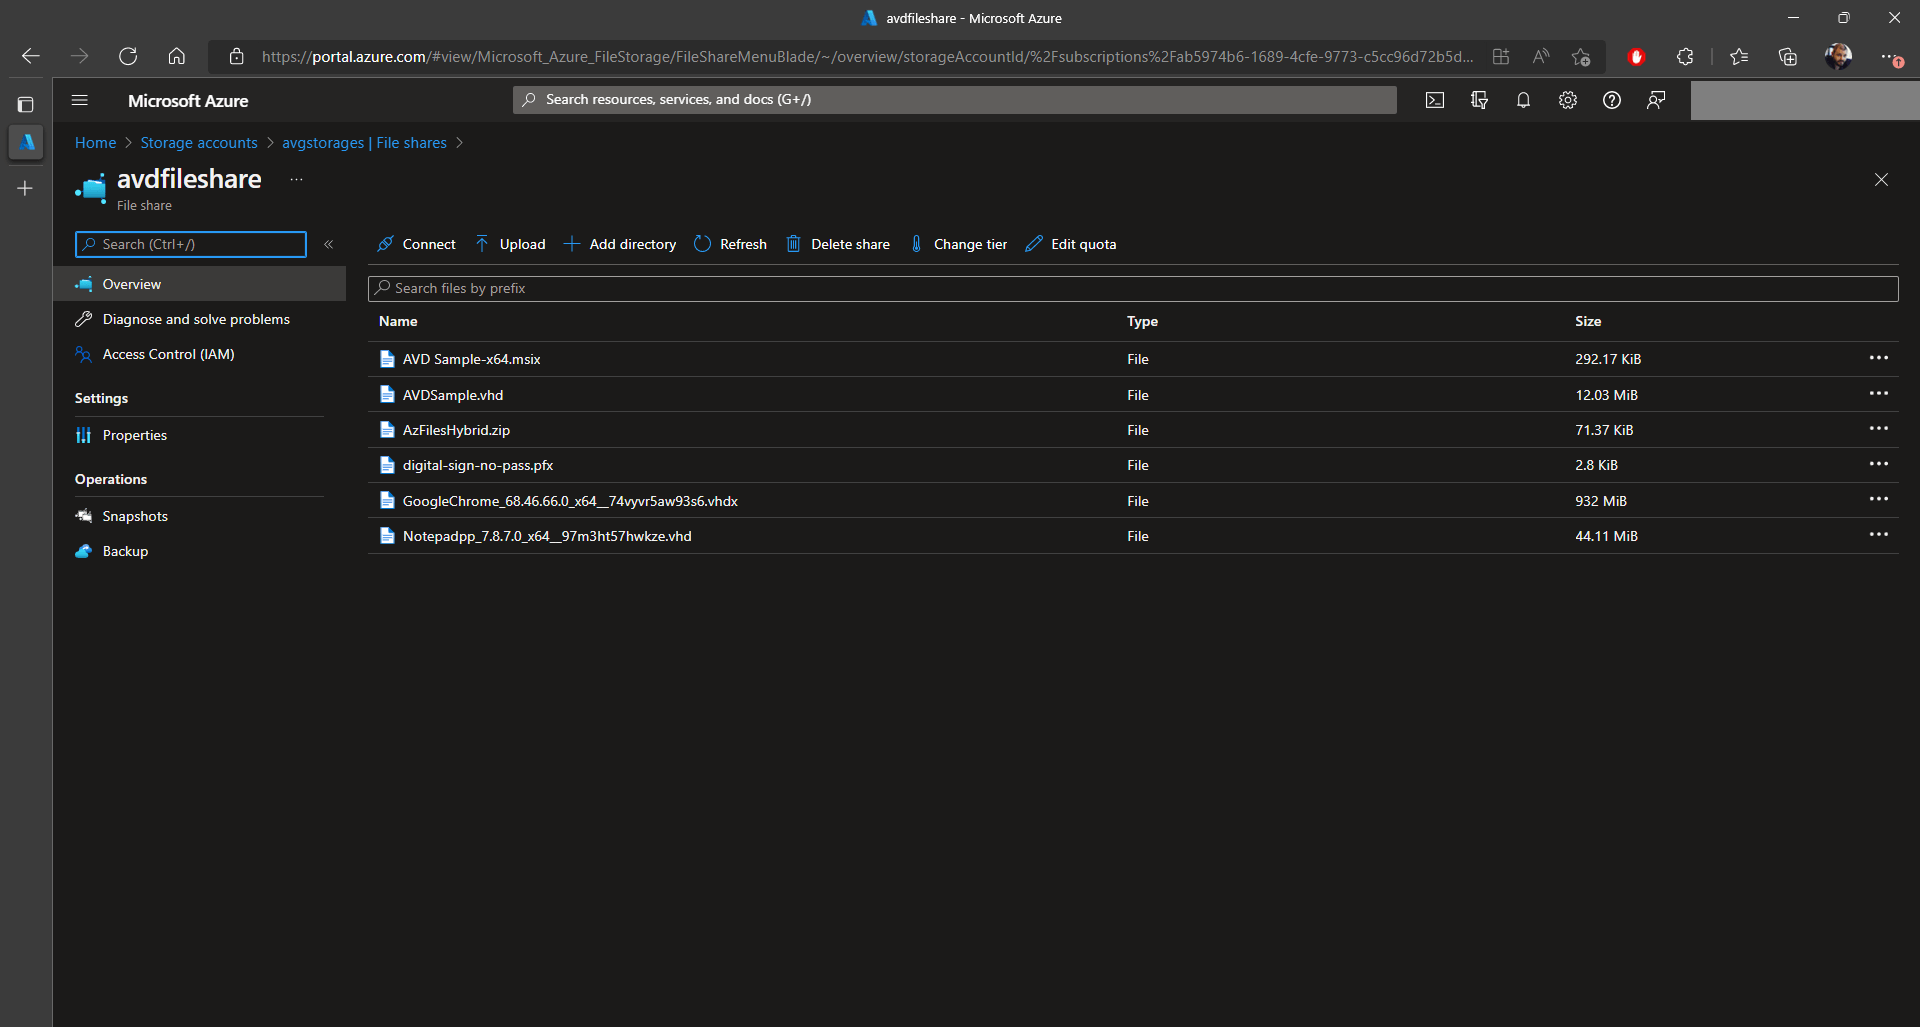The height and width of the screenshot is (1027, 1920).
Task: Close the avdfileshare blade
Action: pyautogui.click(x=1881, y=180)
